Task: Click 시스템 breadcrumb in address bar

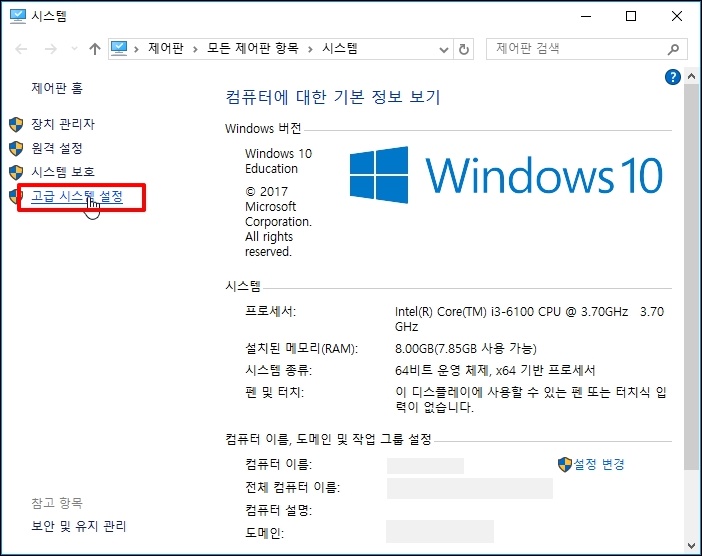Action: pos(340,48)
